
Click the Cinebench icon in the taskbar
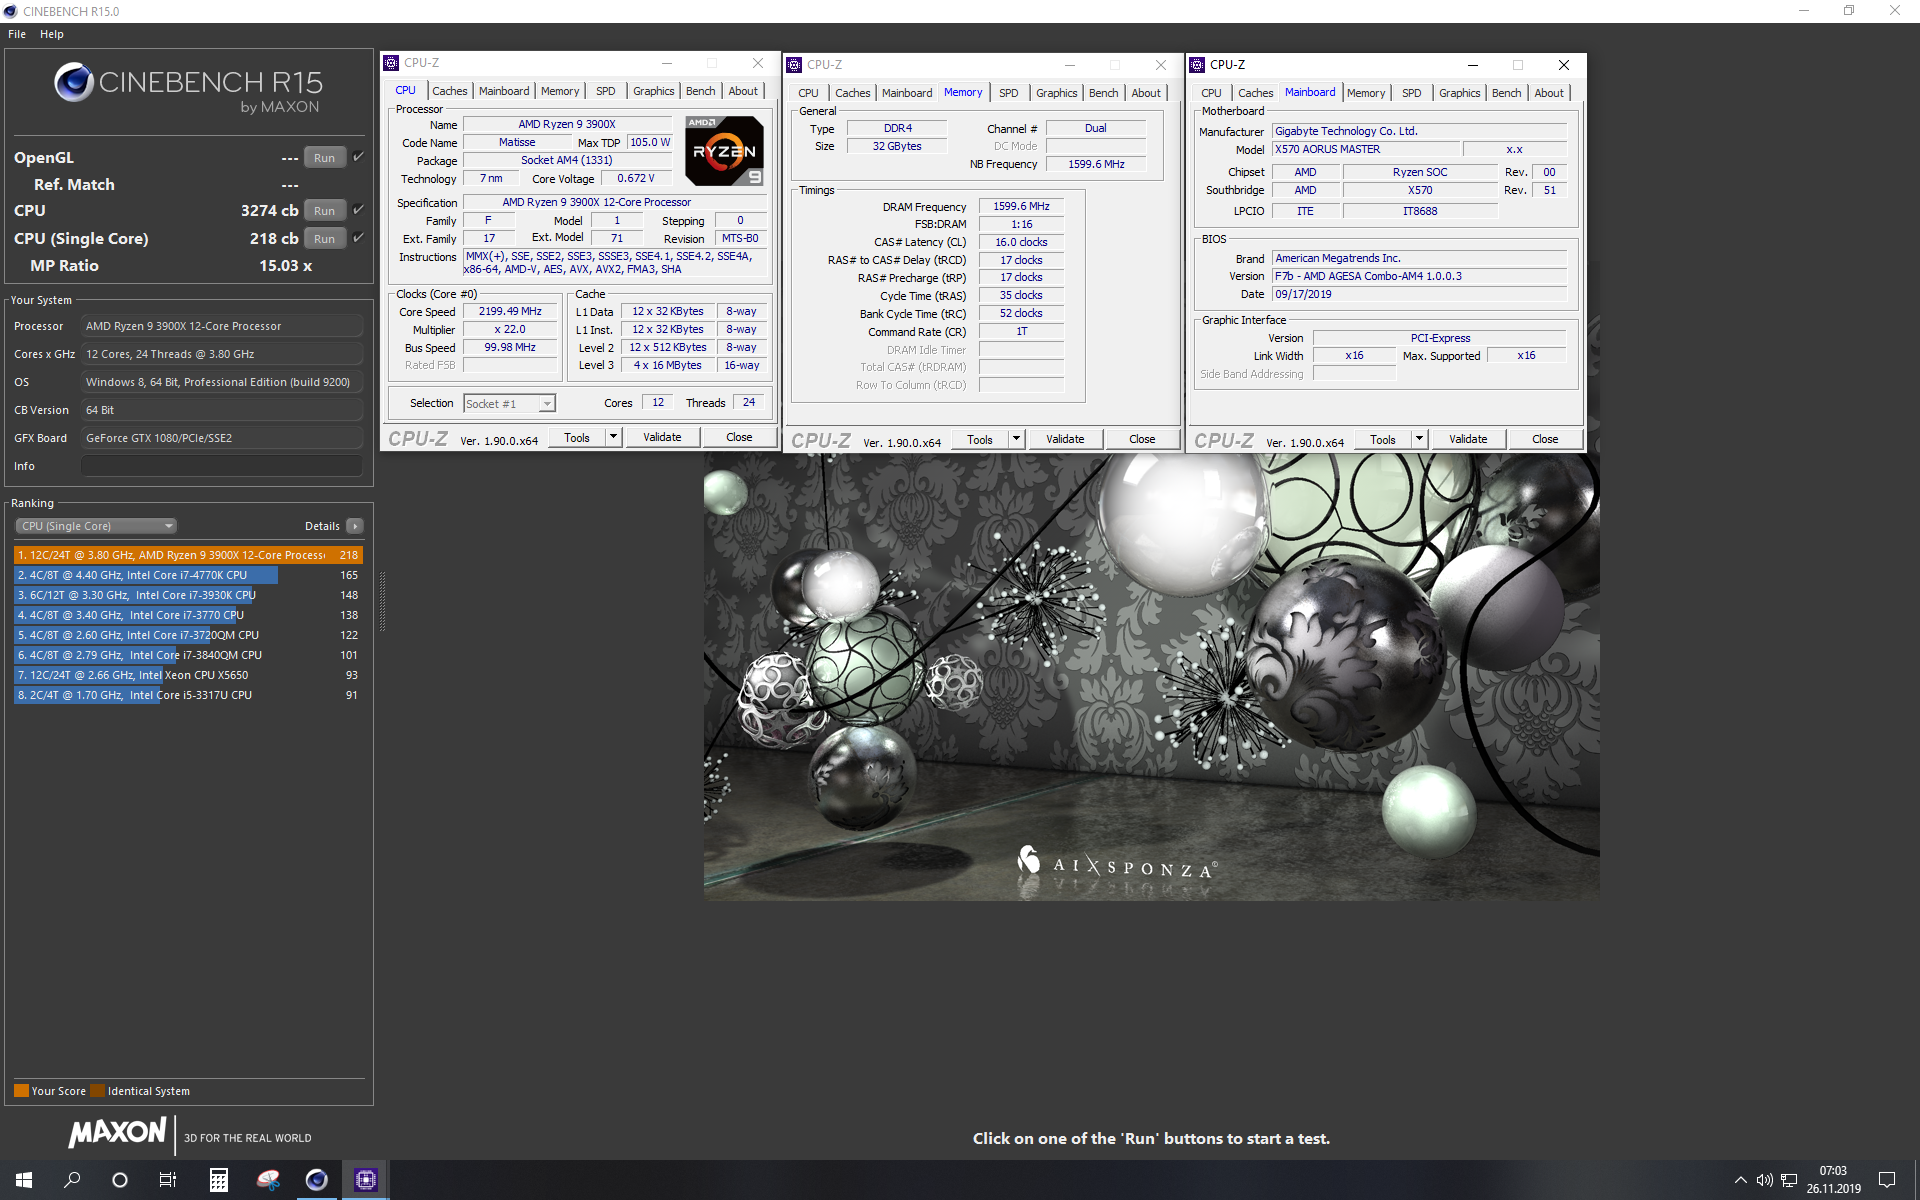pos(316,1180)
